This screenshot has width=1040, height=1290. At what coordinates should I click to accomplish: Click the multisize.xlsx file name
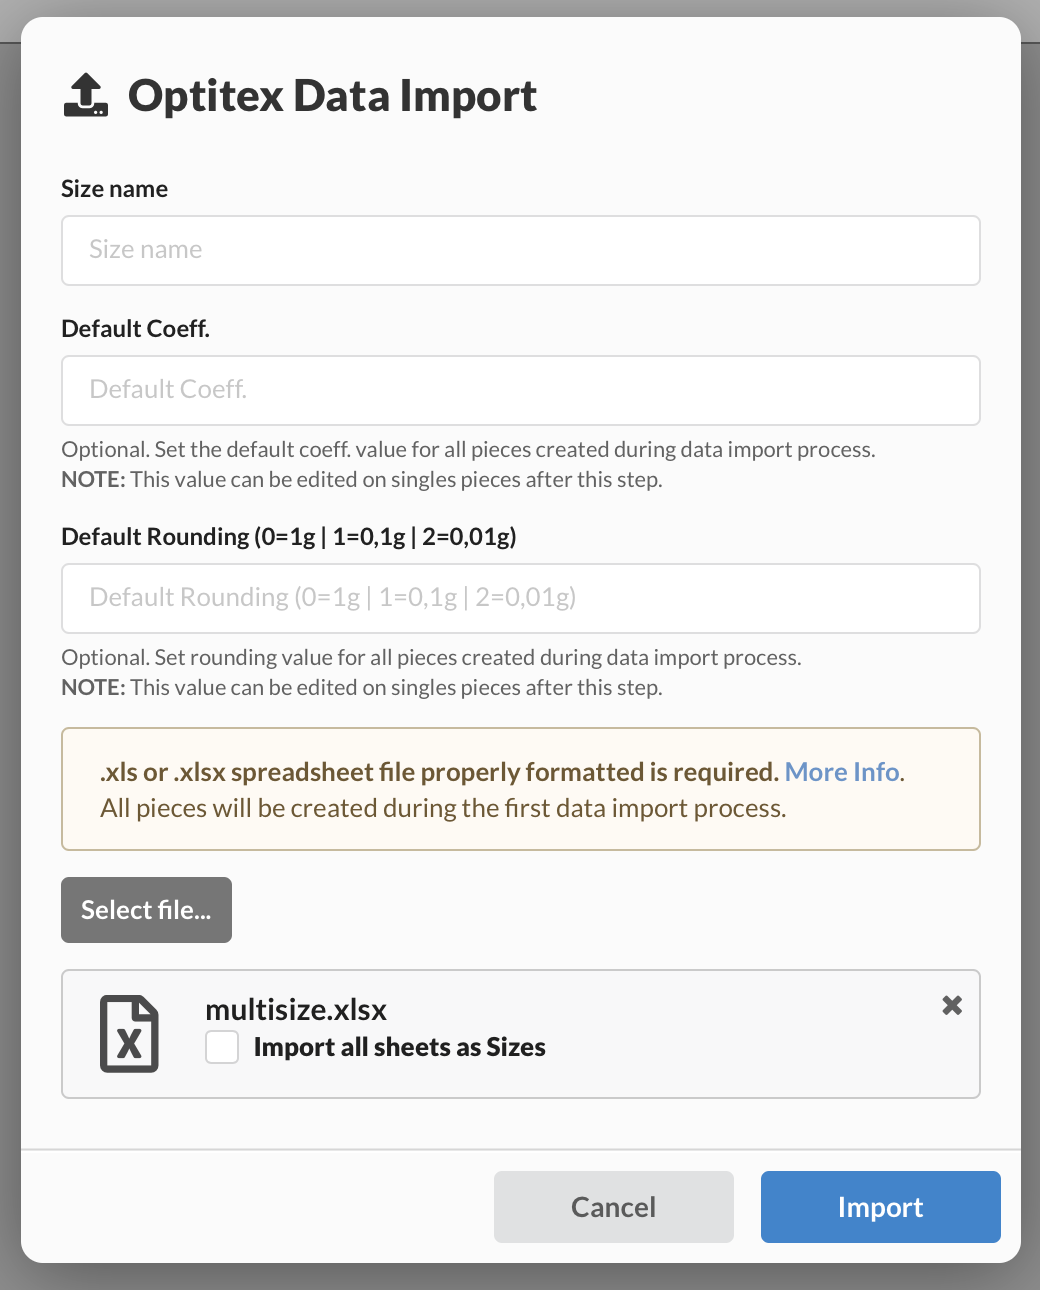(x=296, y=1010)
